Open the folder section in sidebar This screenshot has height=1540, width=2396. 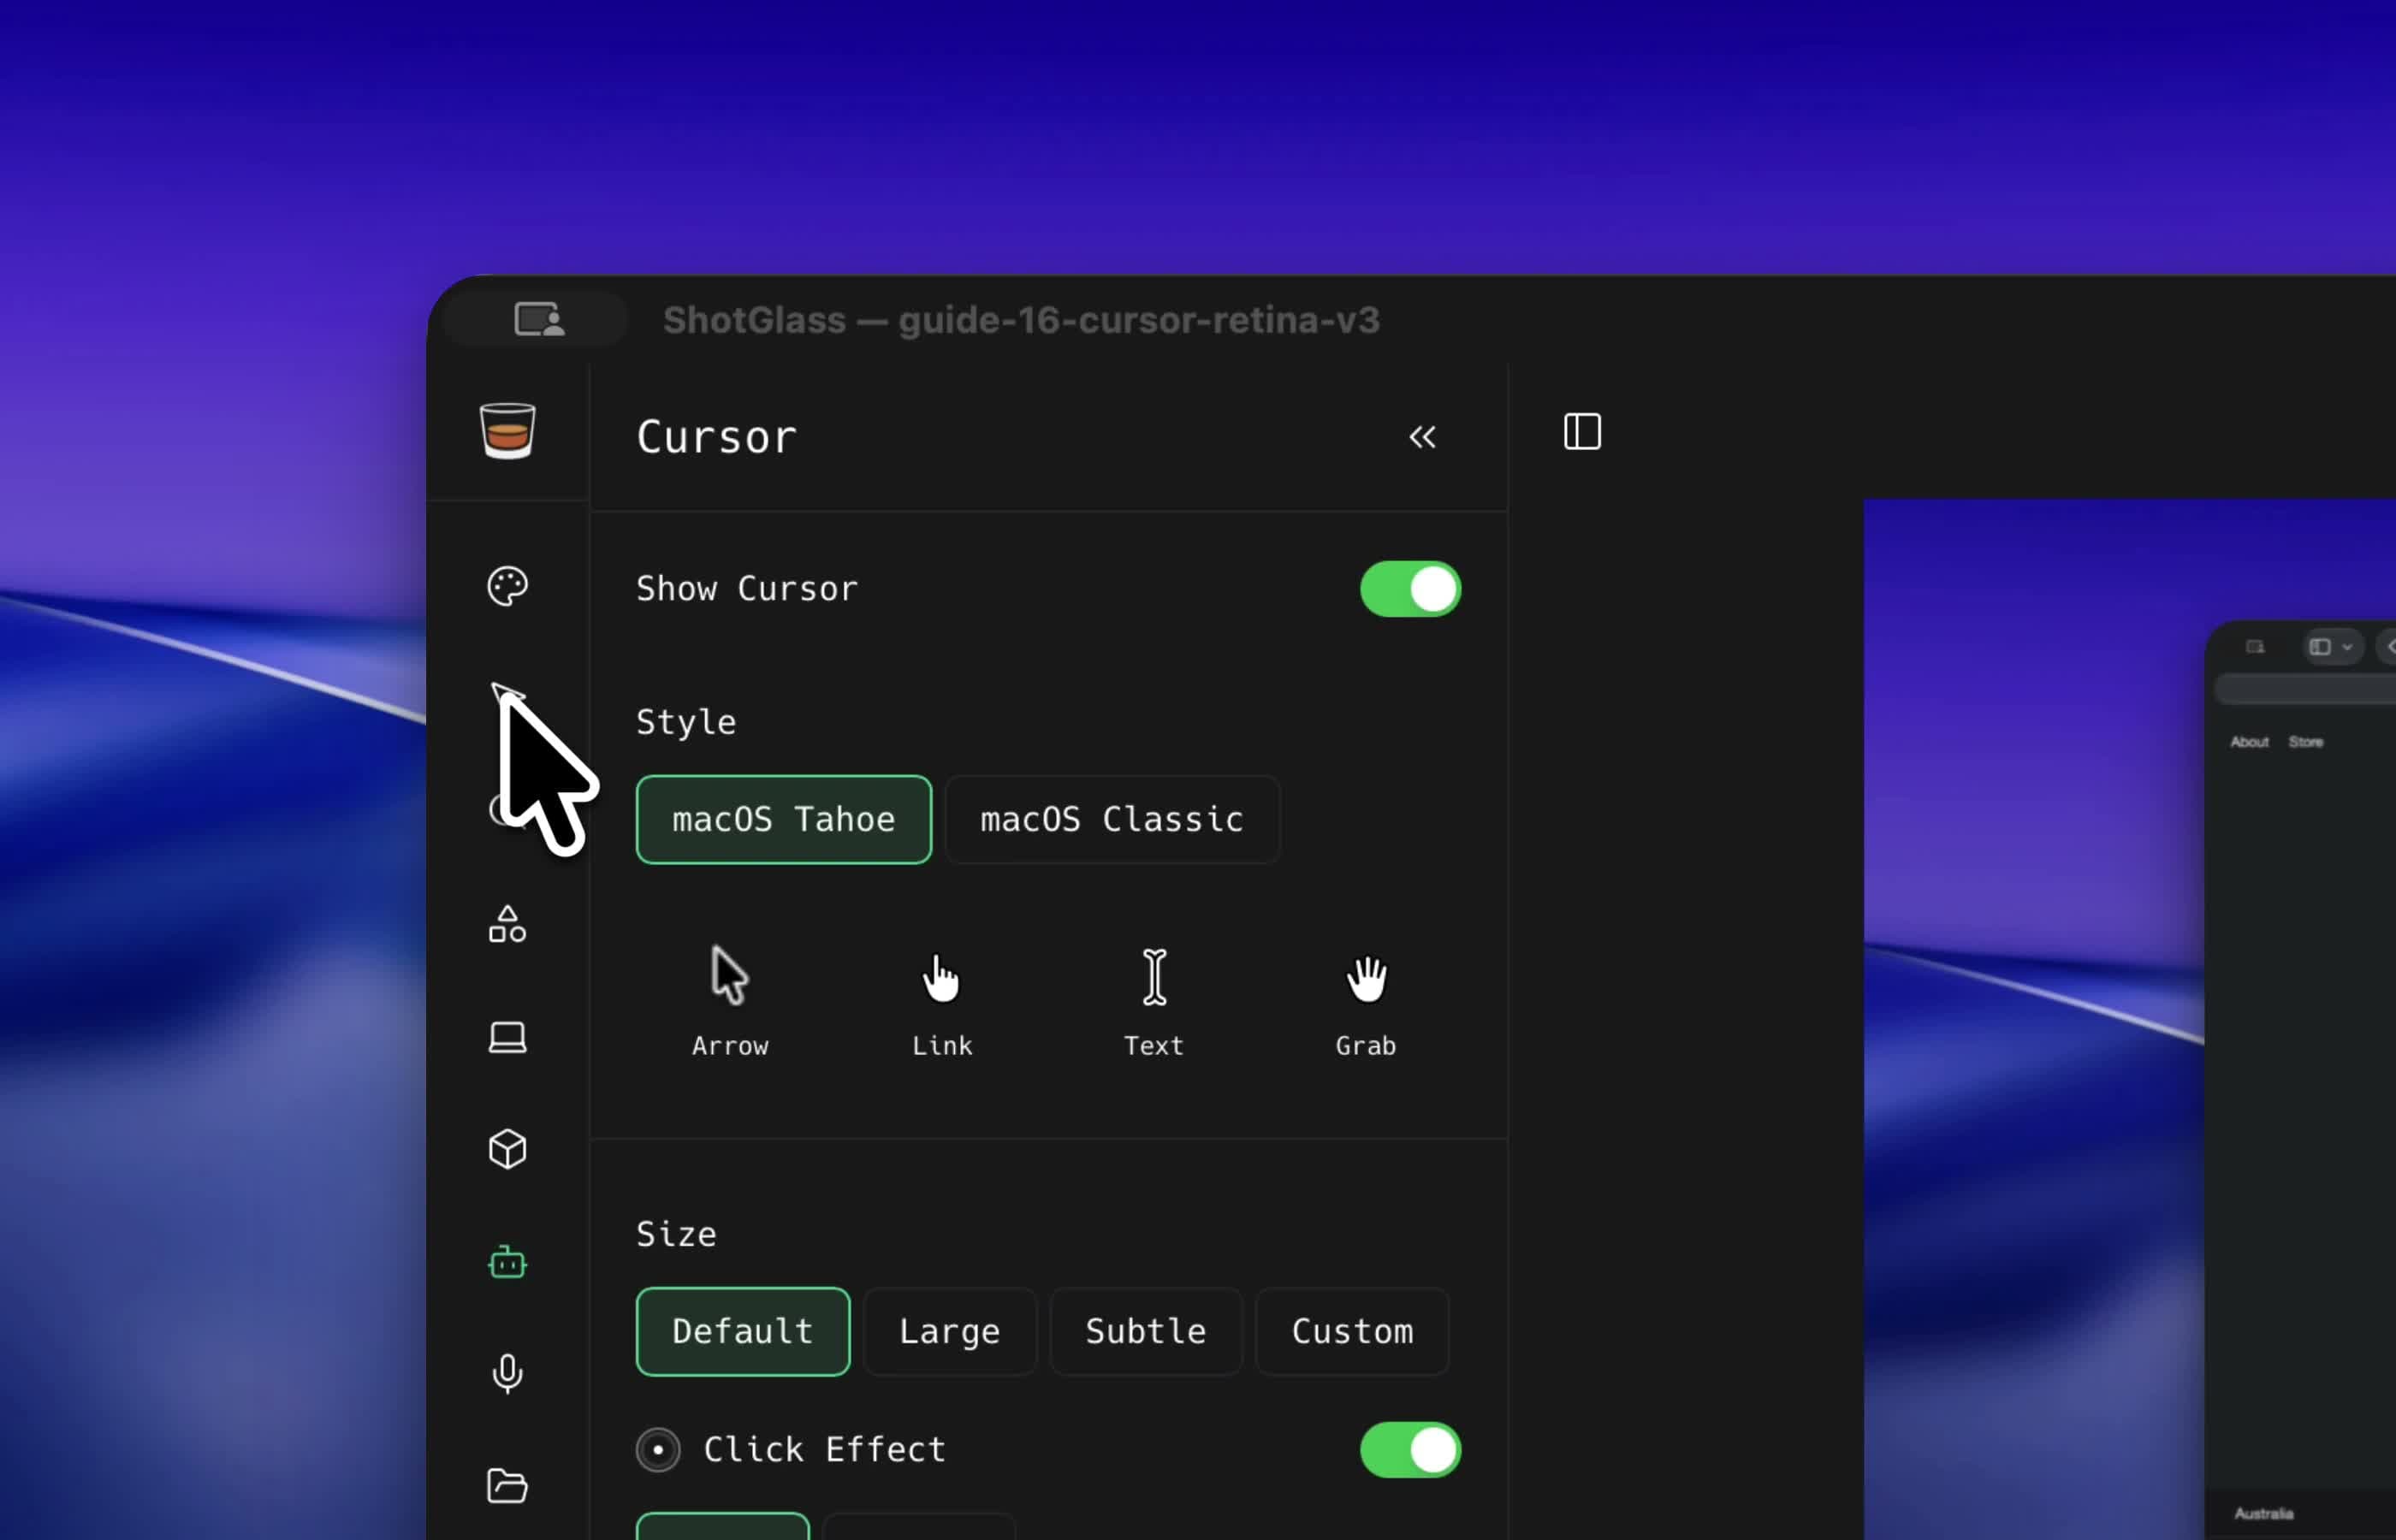click(508, 1486)
